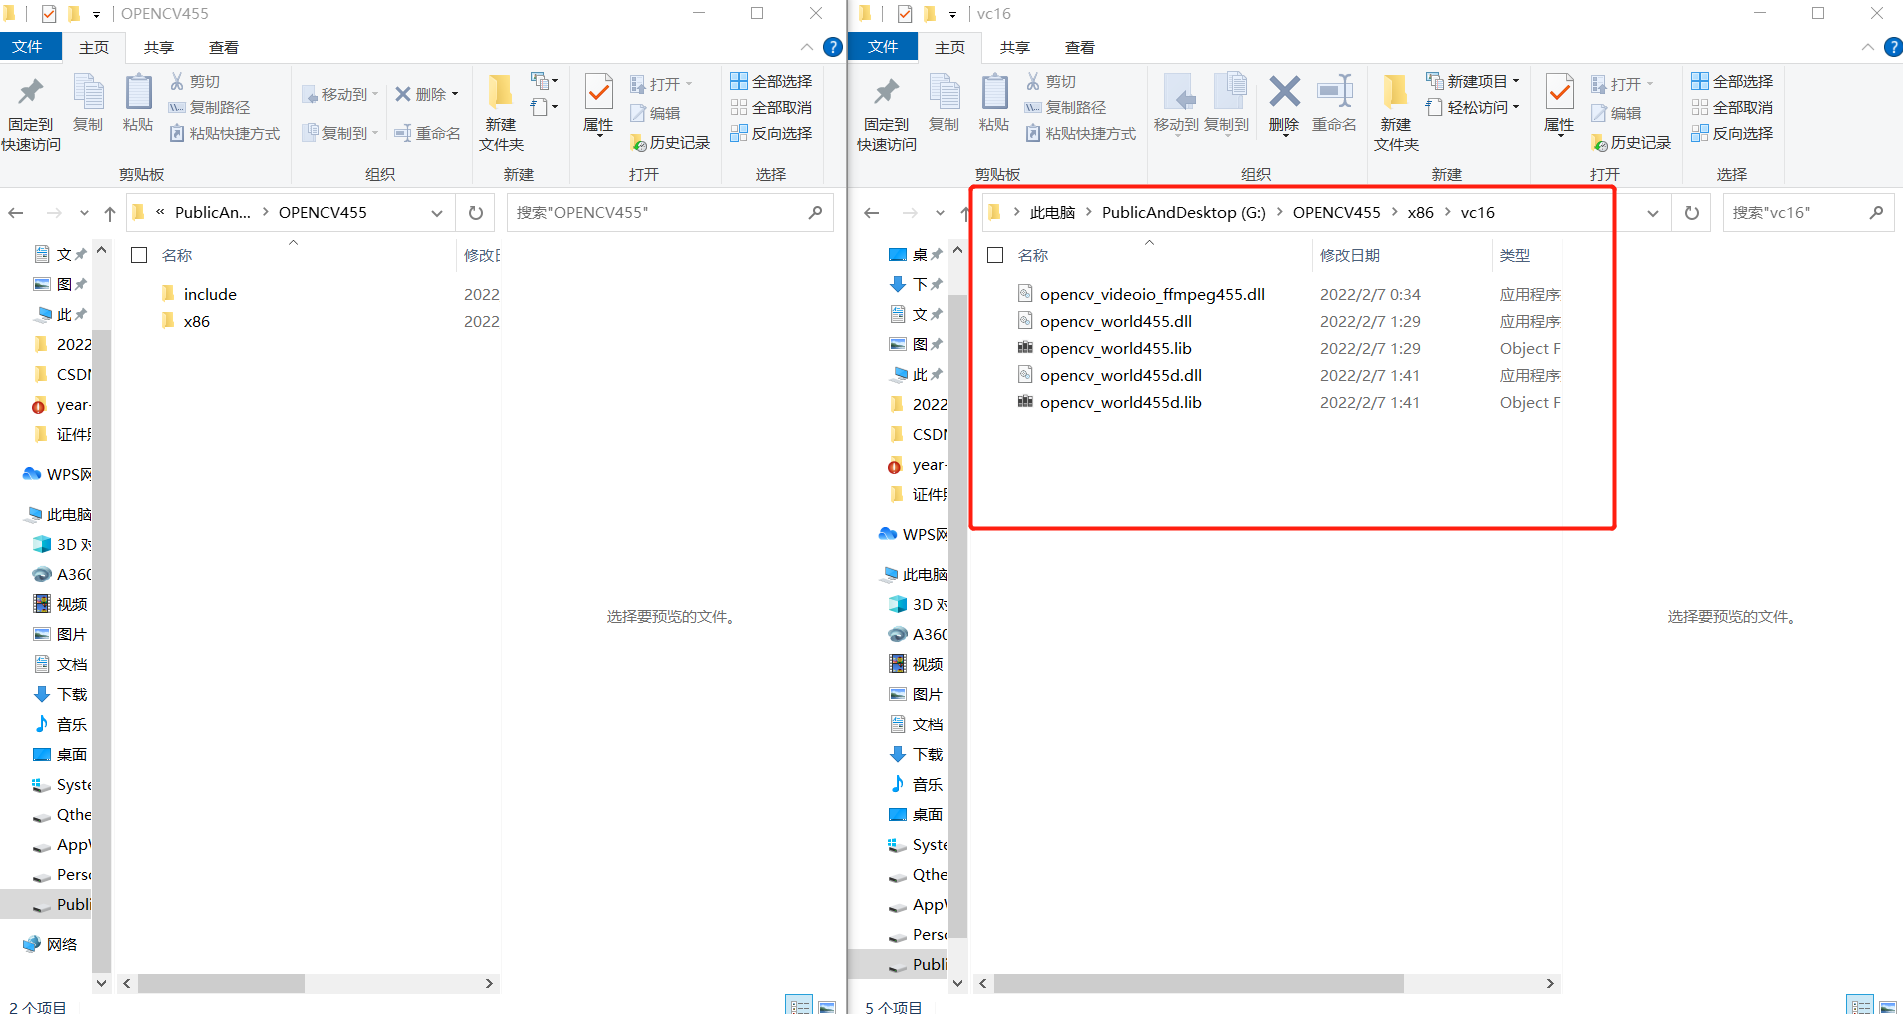Click 反向选择 in OPENCV455 window ribbon

(x=770, y=133)
